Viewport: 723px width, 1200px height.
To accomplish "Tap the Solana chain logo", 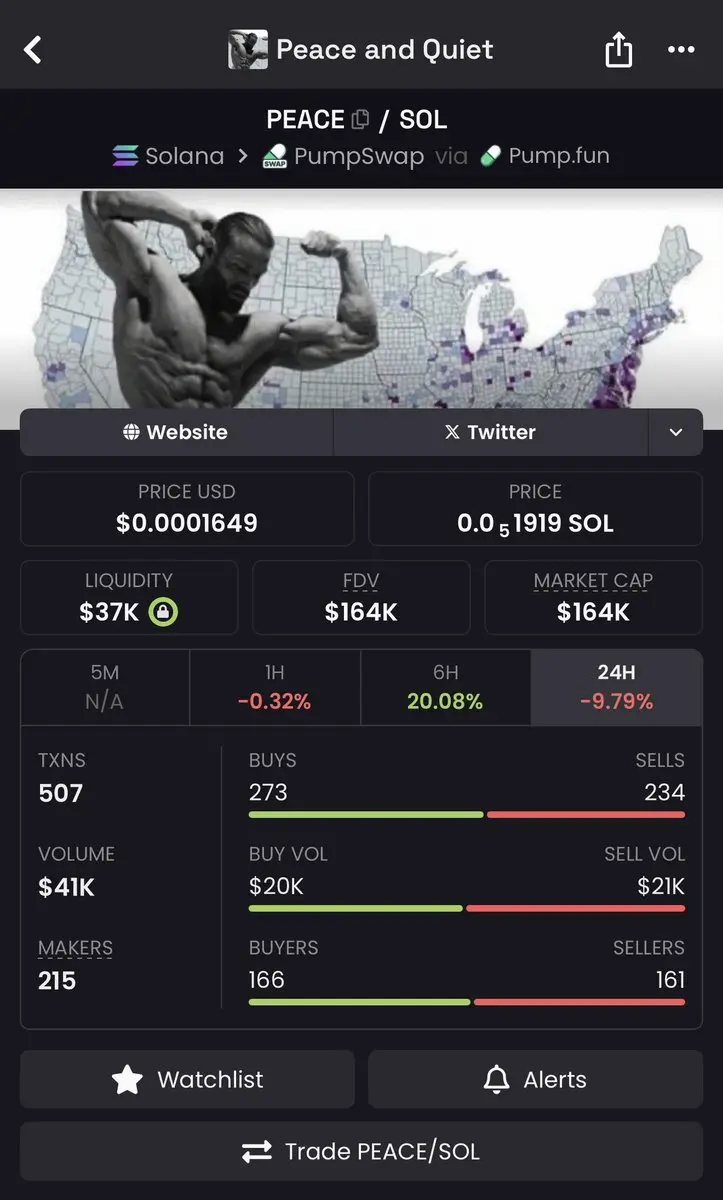I will tap(126, 156).
